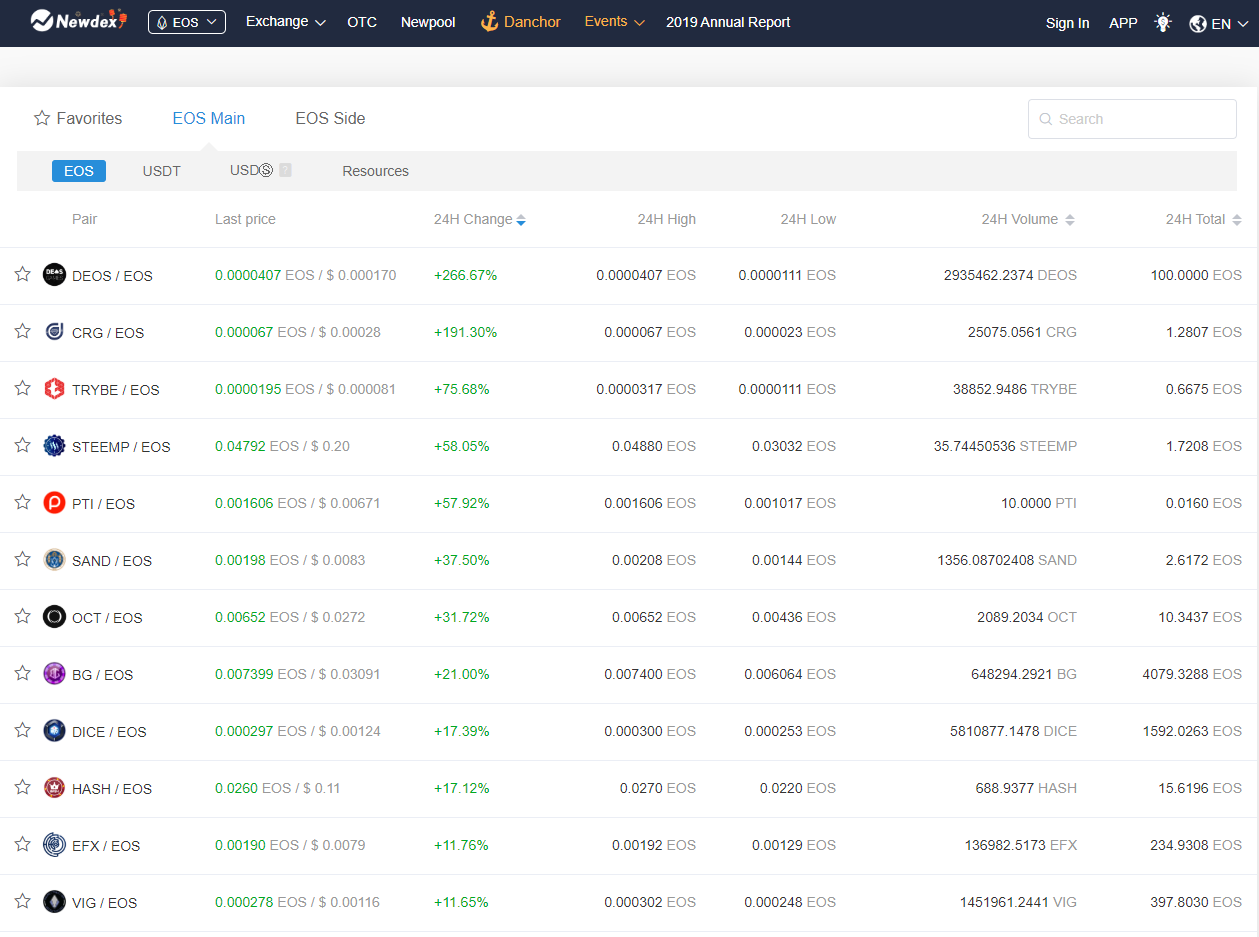Favorite the STEEMP / EOS pair star
This screenshot has height=937, width=1259.
(22, 445)
